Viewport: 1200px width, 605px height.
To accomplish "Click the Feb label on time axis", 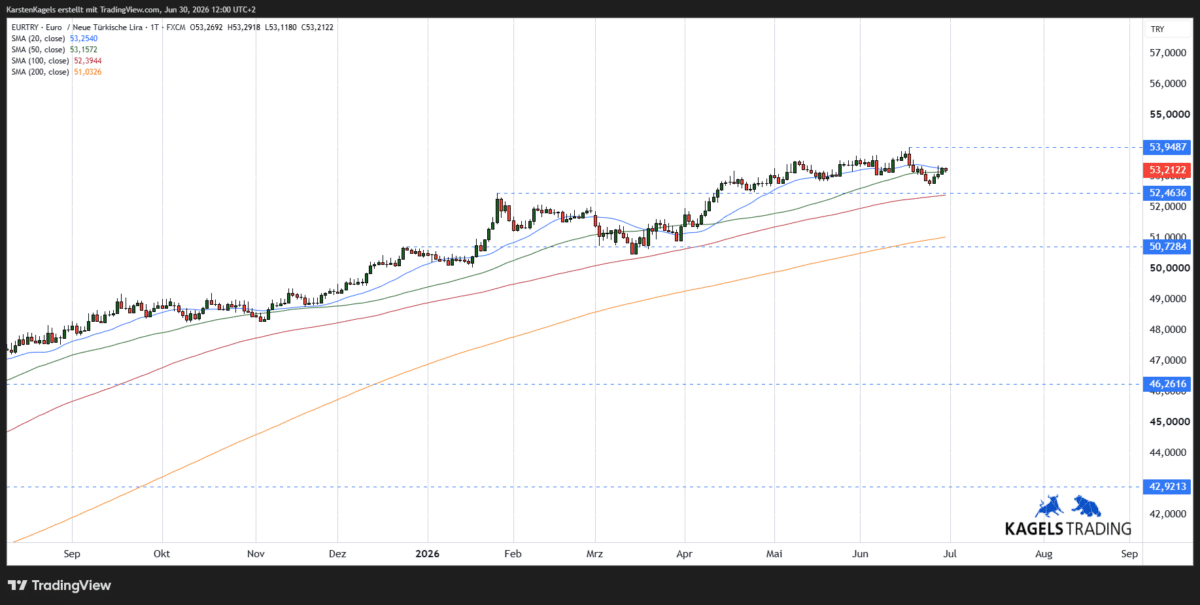I will pos(513,553).
